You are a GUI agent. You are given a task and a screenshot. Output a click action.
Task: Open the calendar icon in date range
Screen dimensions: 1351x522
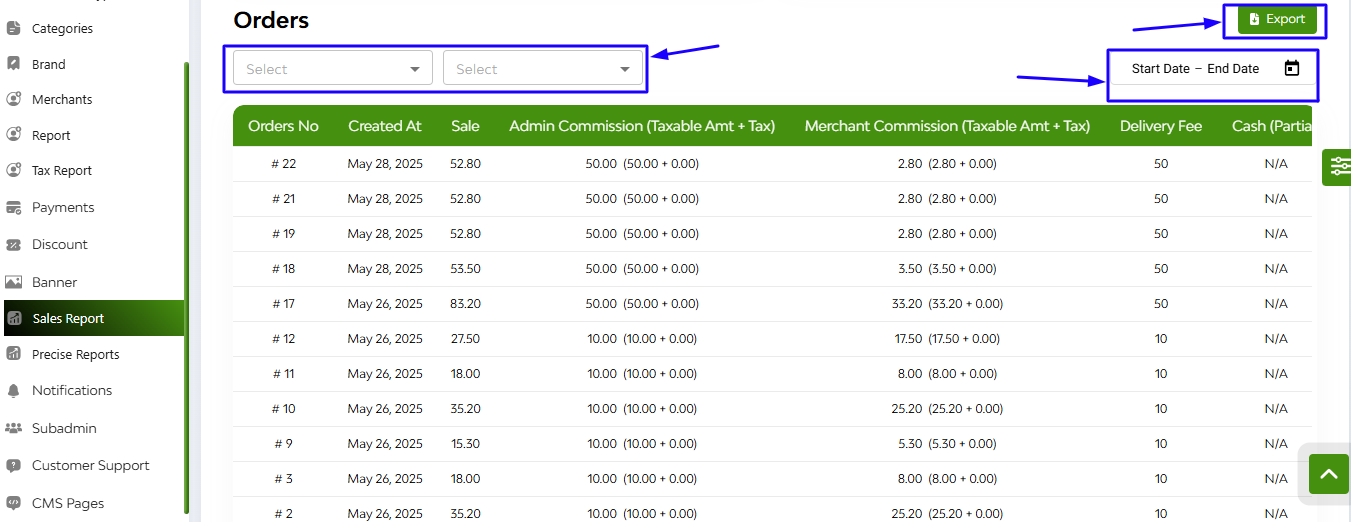point(1292,68)
